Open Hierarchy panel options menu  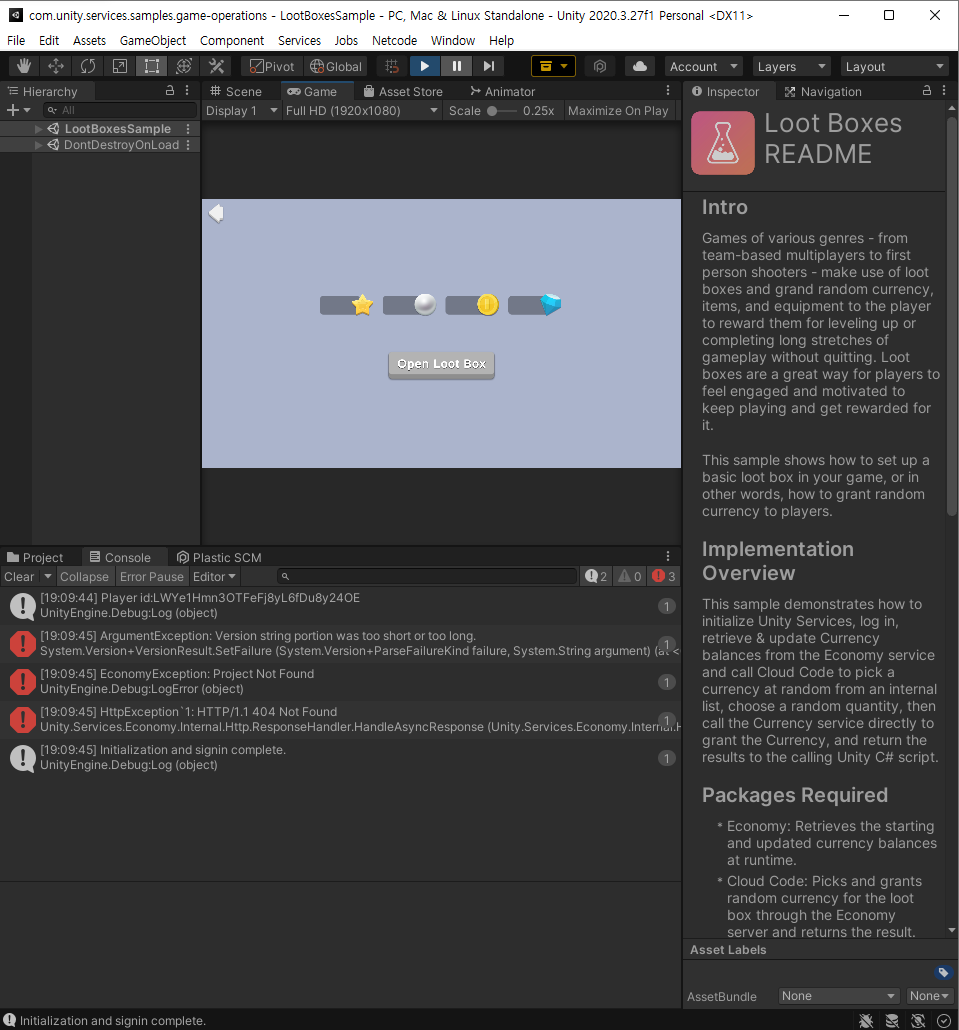[187, 91]
